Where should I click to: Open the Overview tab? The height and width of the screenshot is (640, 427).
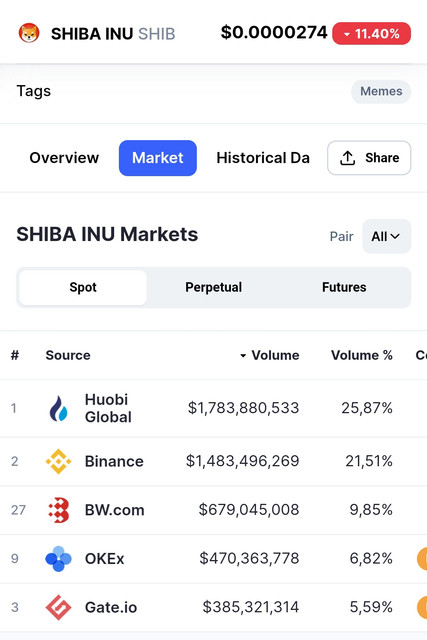pyautogui.click(x=64, y=158)
